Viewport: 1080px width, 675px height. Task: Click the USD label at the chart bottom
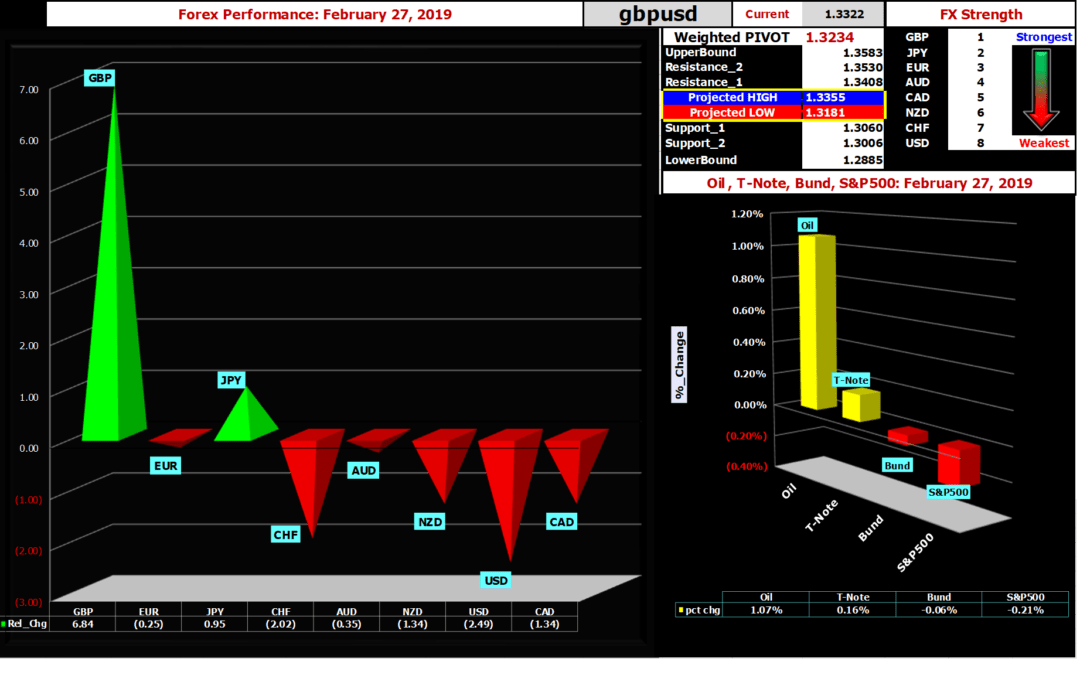[x=495, y=579]
